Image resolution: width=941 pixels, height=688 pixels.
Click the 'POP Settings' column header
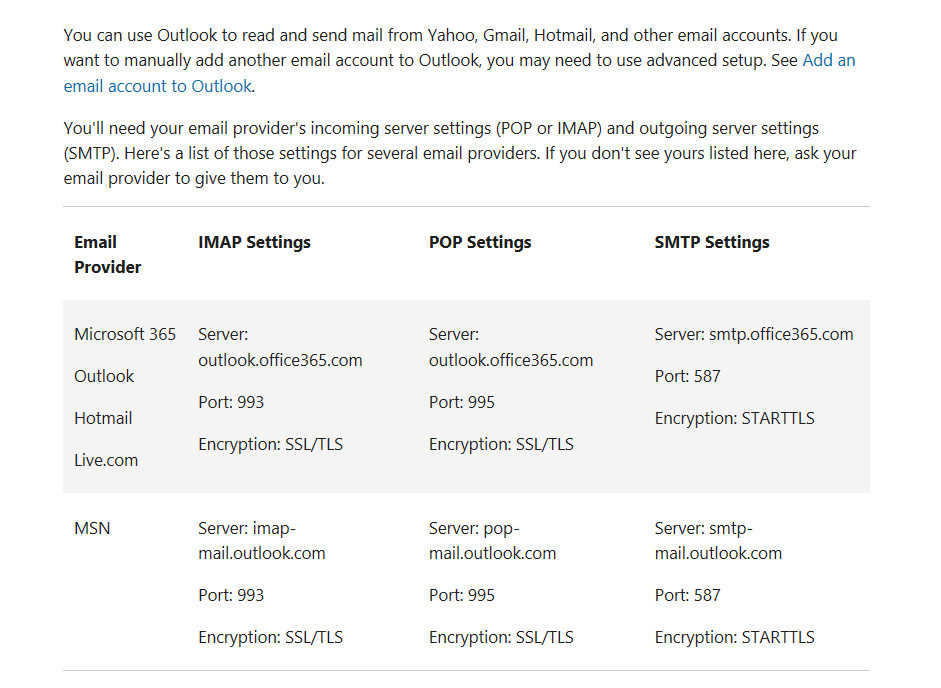click(480, 242)
